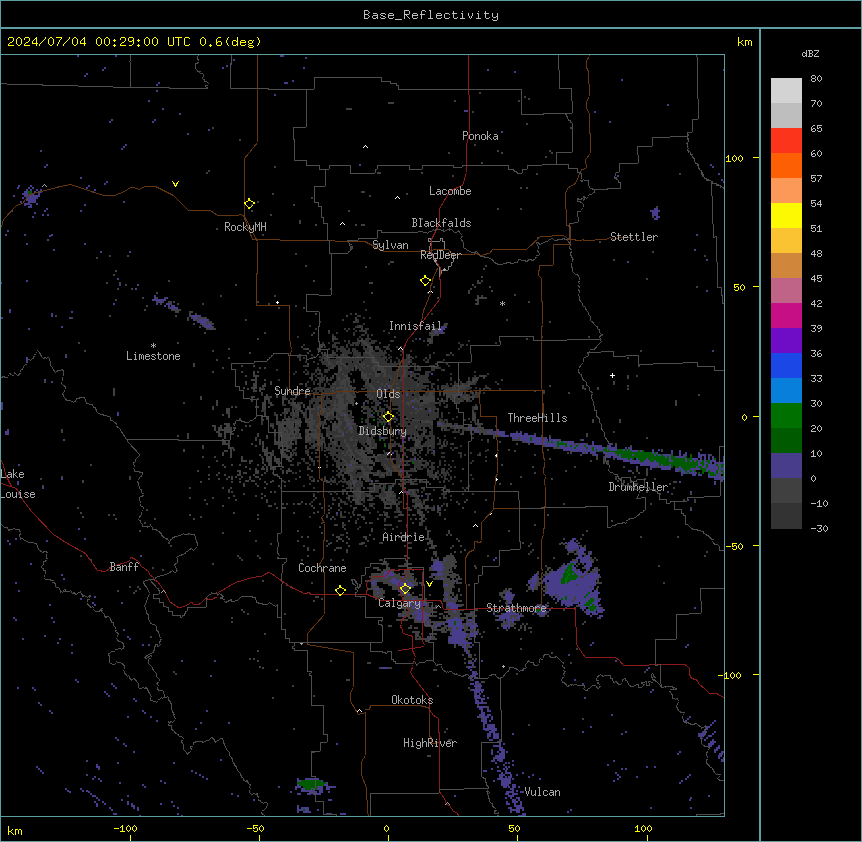This screenshot has width=862, height=842.
Task: Click the RedDeer city label
Action: (440, 255)
